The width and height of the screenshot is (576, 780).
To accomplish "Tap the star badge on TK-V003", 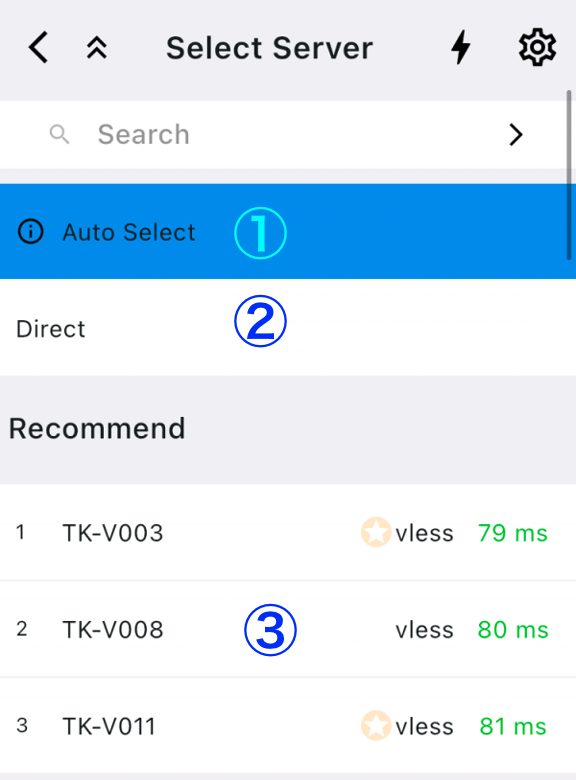I will pos(376,532).
